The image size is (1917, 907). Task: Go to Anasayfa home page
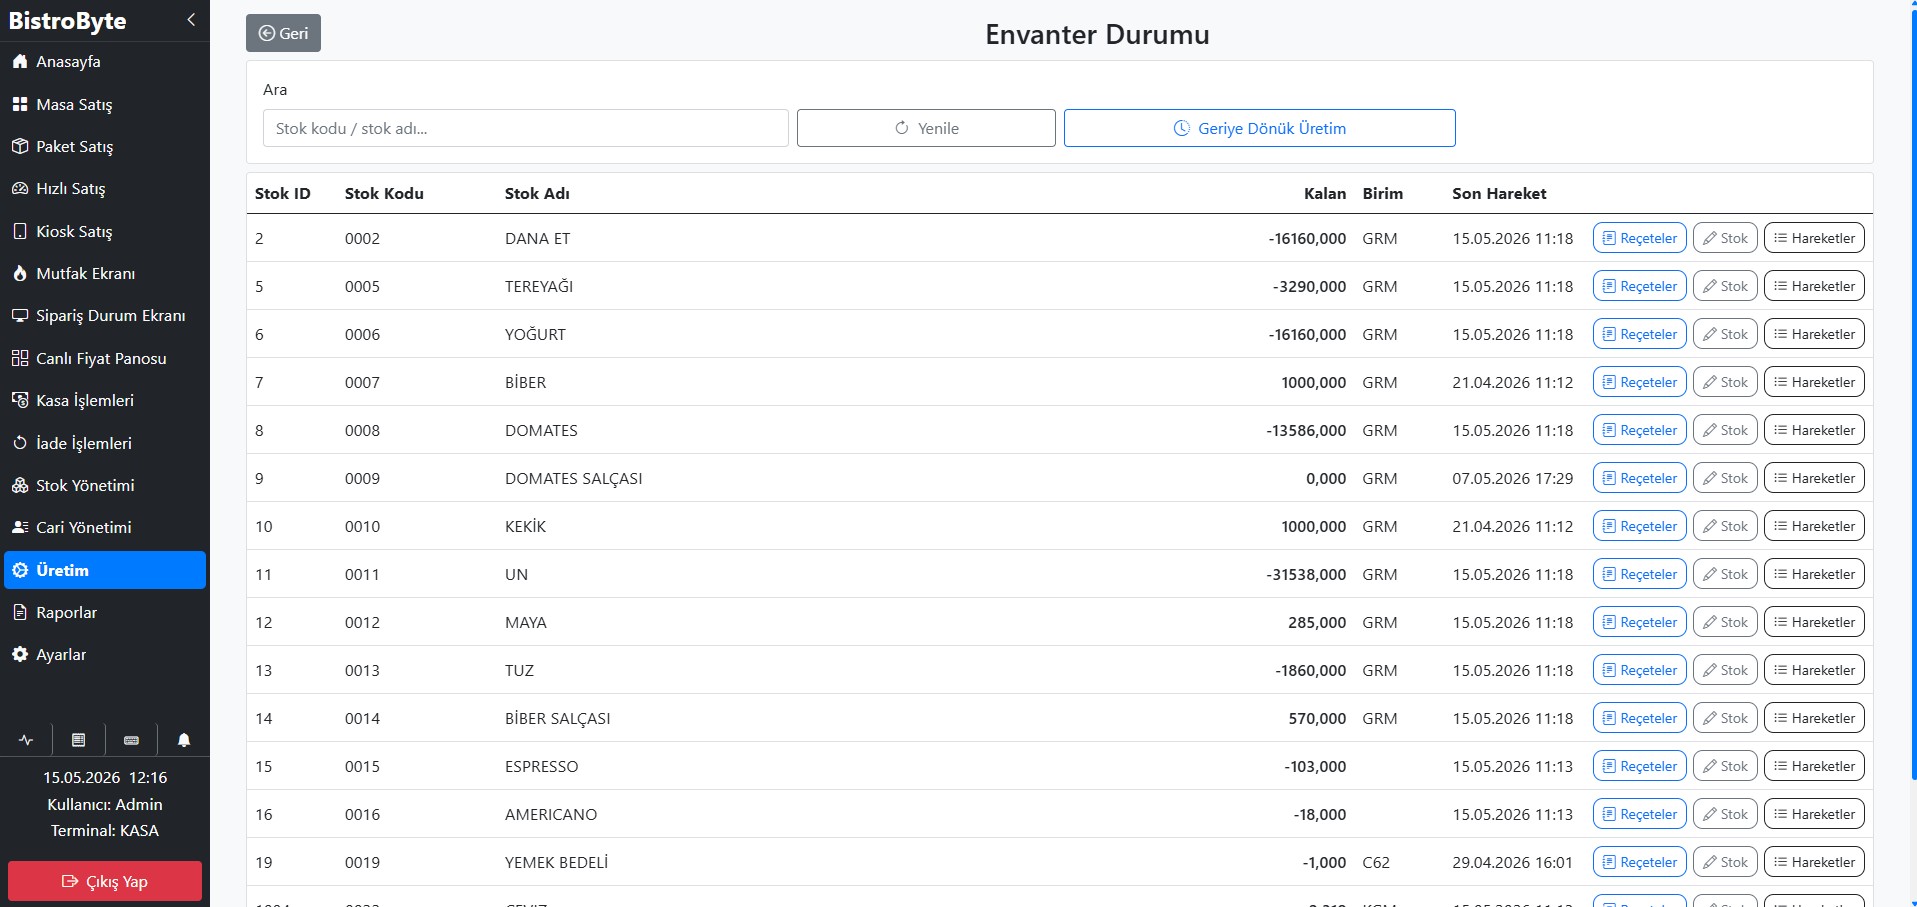click(105, 62)
